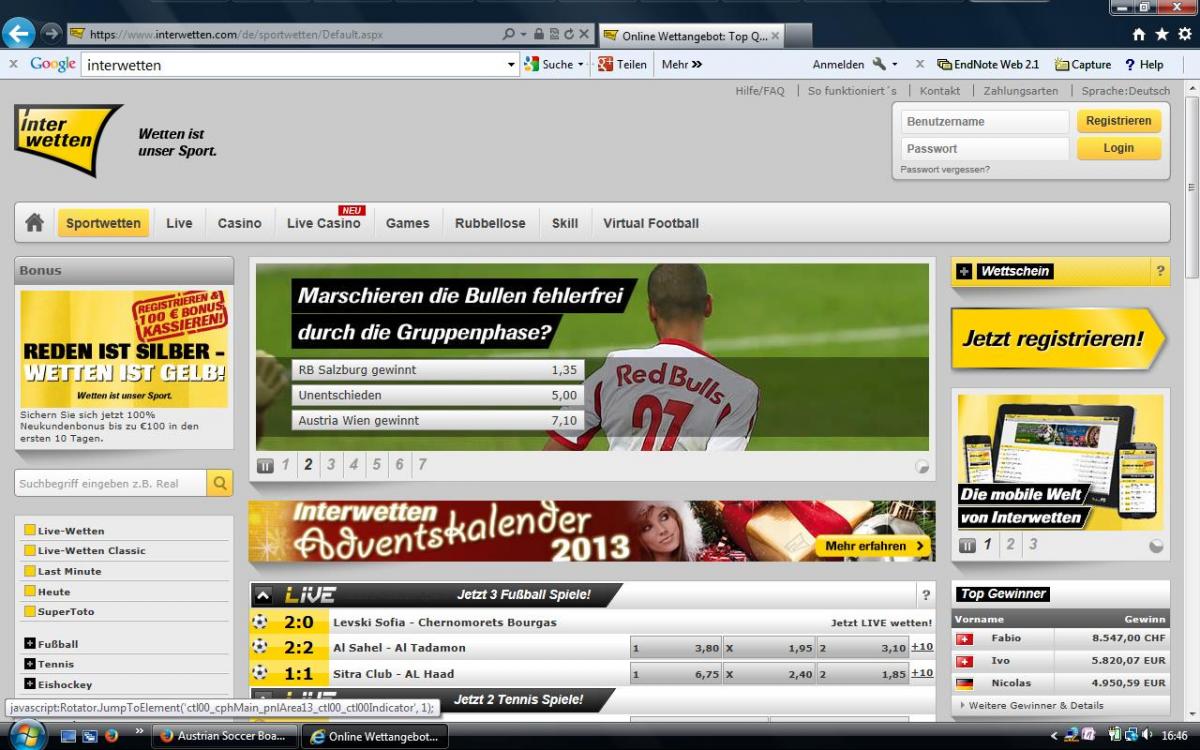Expand the Wettschein panel plus icon
The height and width of the screenshot is (750, 1200).
coord(964,271)
